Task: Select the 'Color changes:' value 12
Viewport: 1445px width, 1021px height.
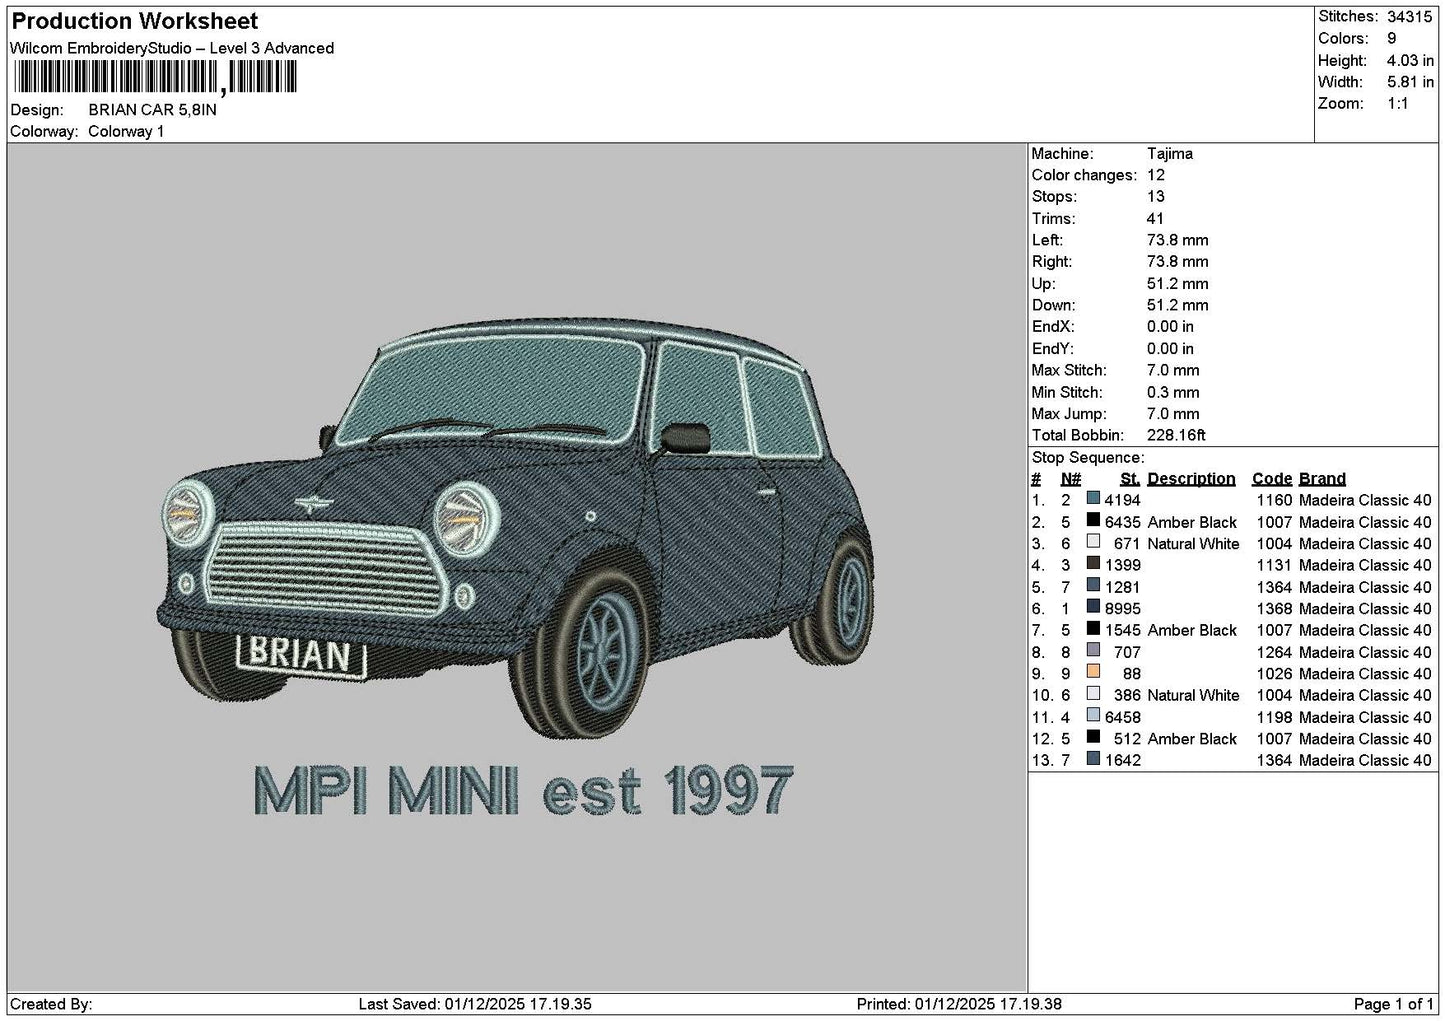Action: click(x=1156, y=175)
